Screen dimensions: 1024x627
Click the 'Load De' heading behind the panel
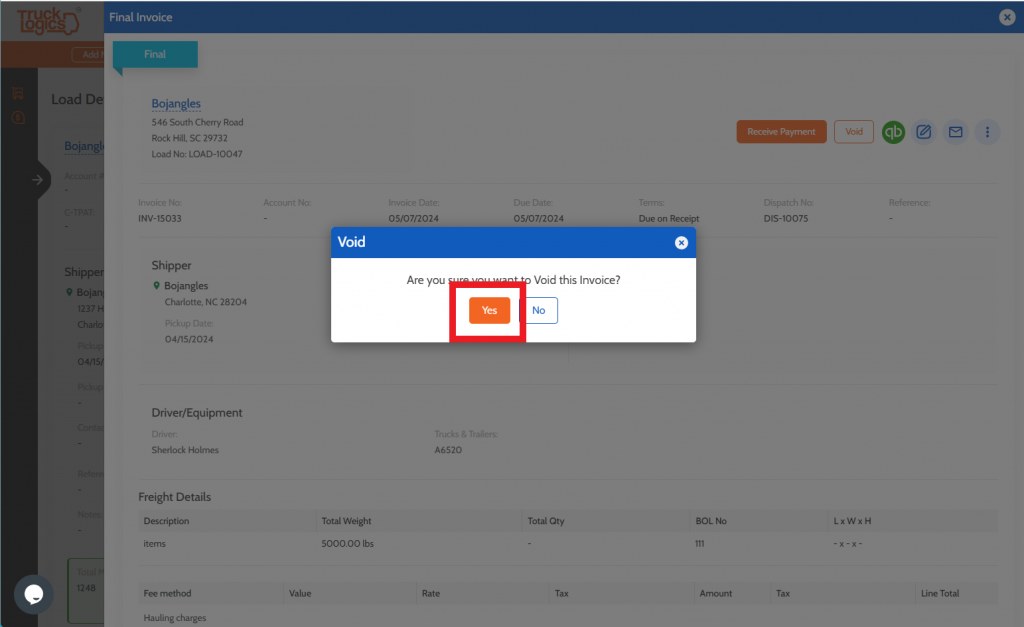(77, 99)
